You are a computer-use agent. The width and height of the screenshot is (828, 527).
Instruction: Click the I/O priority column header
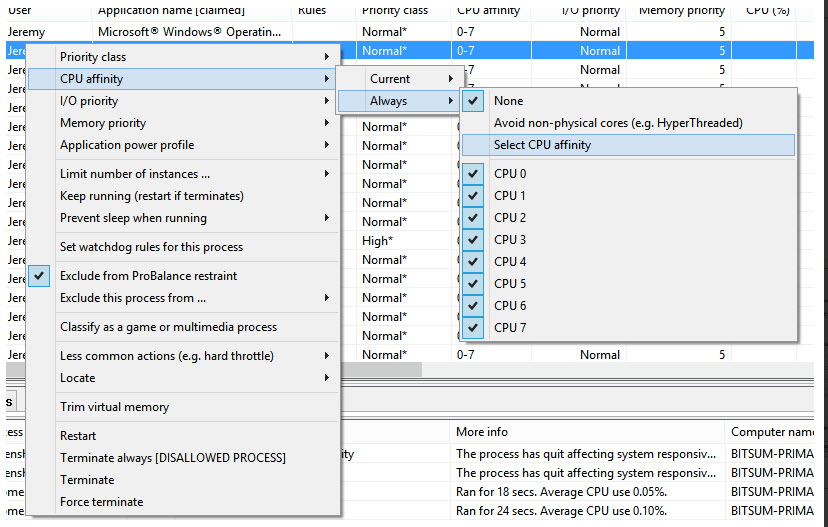[x=590, y=10]
